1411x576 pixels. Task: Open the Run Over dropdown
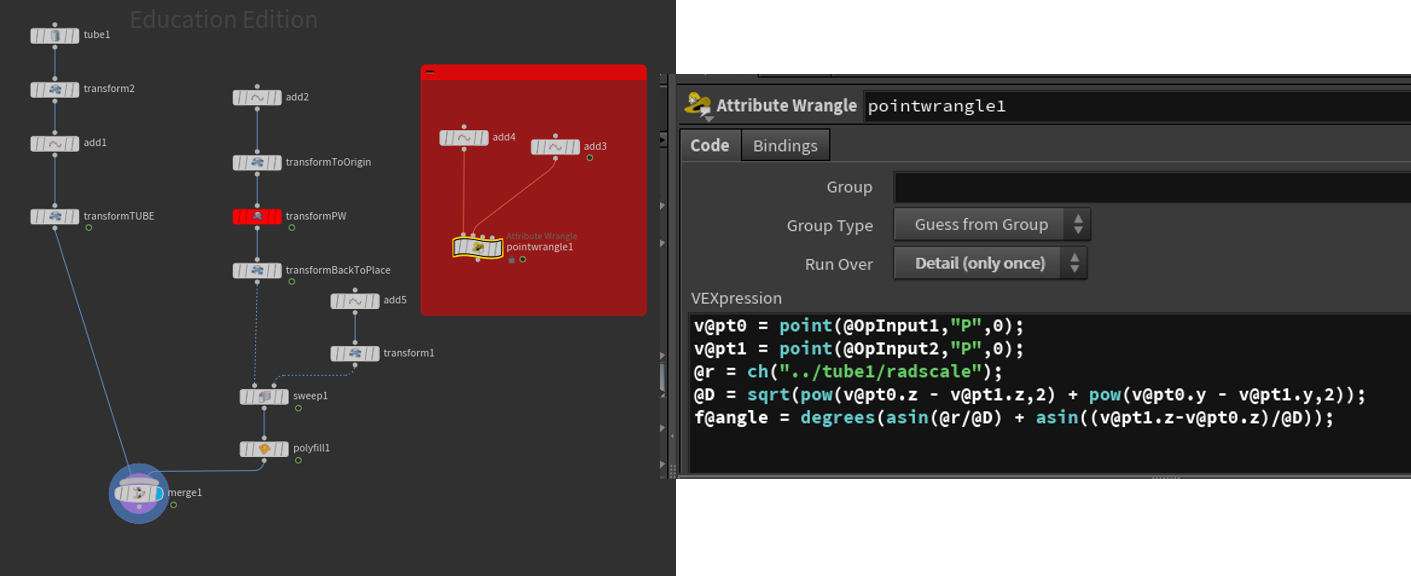tap(989, 263)
